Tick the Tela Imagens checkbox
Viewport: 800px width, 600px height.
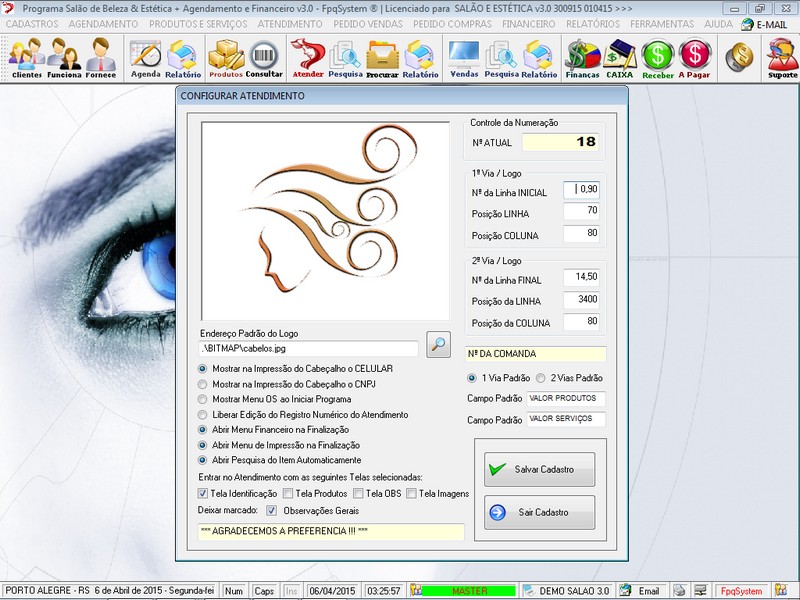point(410,493)
